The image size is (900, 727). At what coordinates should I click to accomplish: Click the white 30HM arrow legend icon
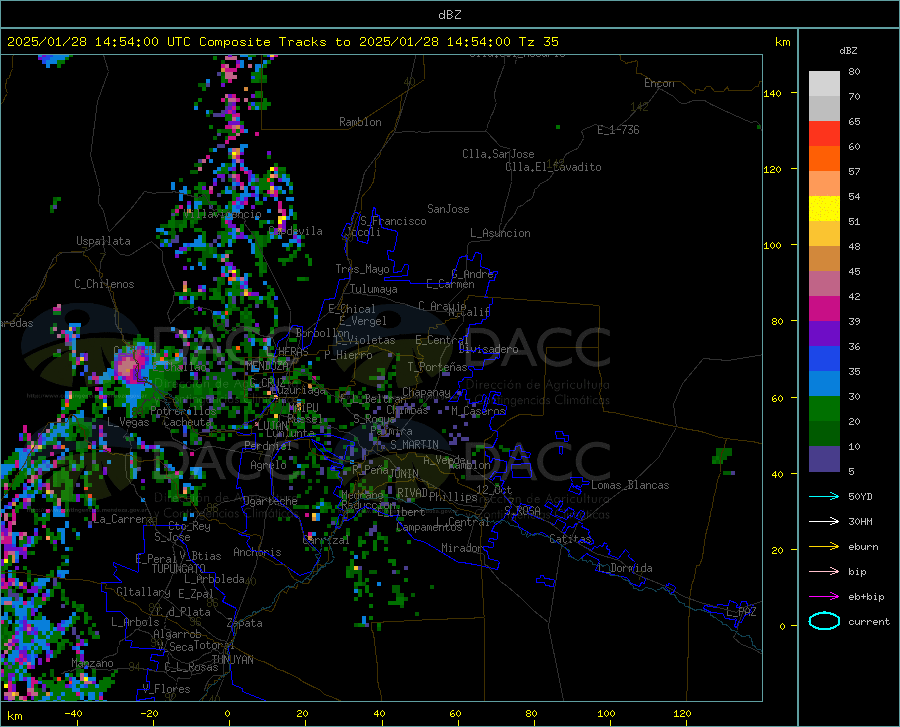824,522
